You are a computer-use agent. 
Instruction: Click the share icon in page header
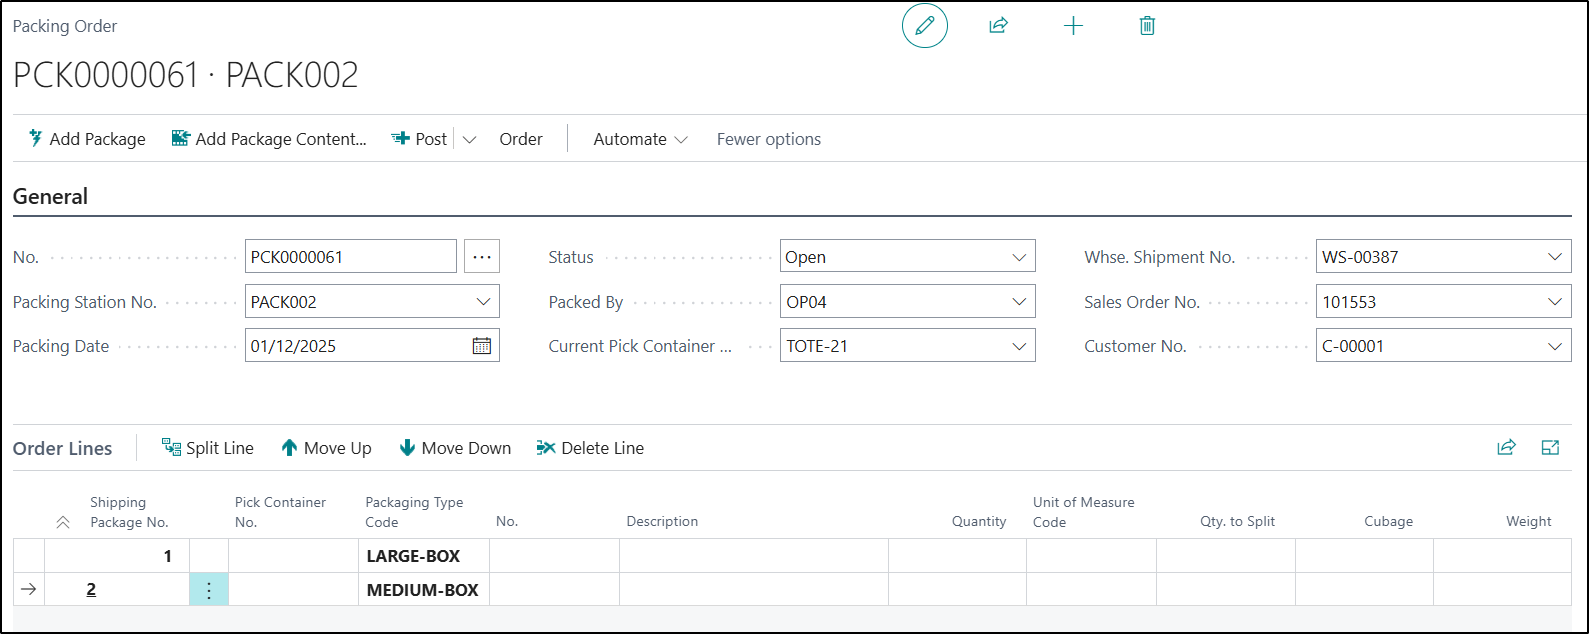pyautogui.click(x=998, y=26)
